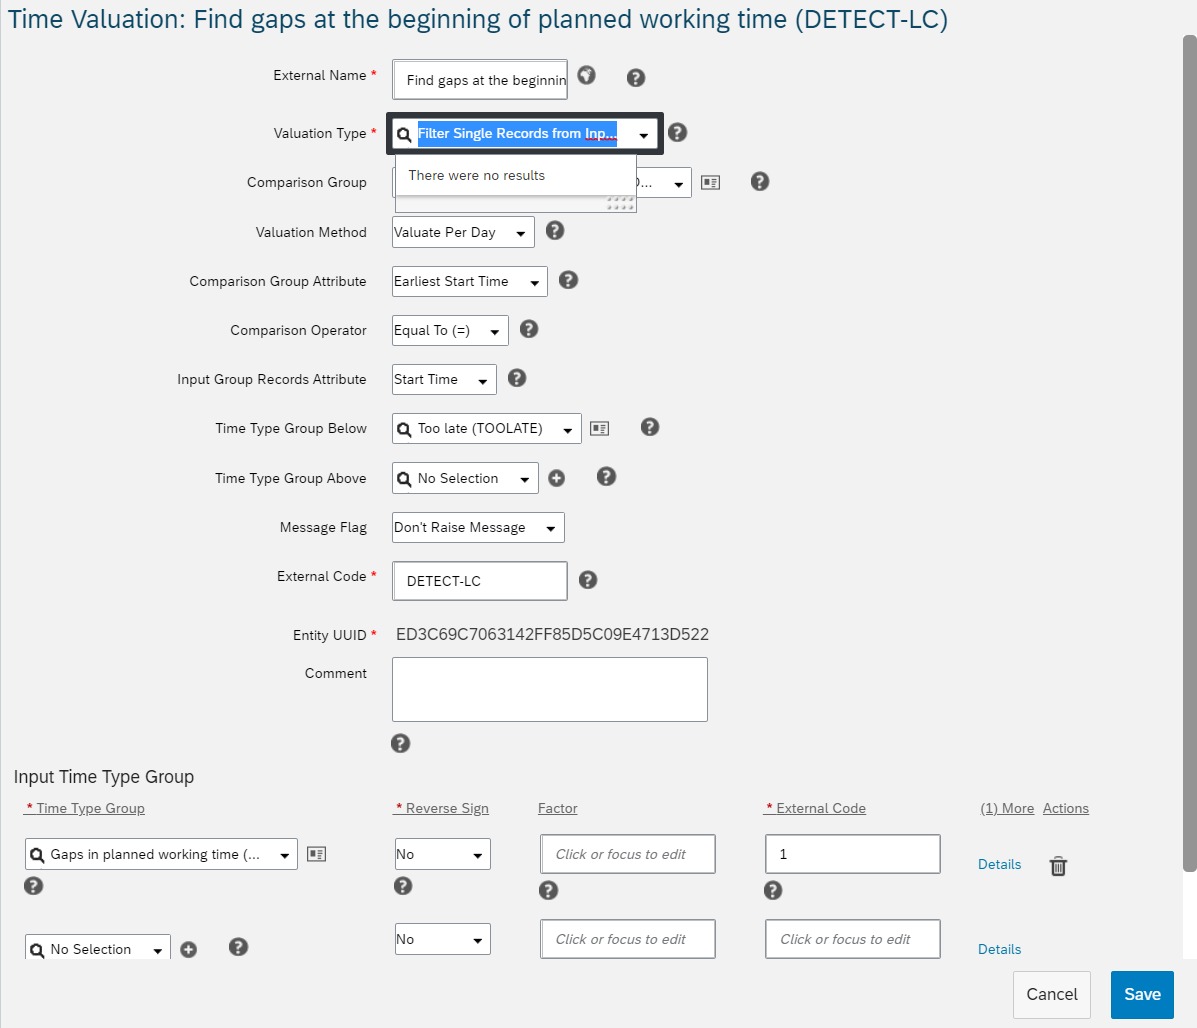The image size is (1197, 1028).
Task: Open help for Comparison Group Attribute
Action: pos(568,280)
